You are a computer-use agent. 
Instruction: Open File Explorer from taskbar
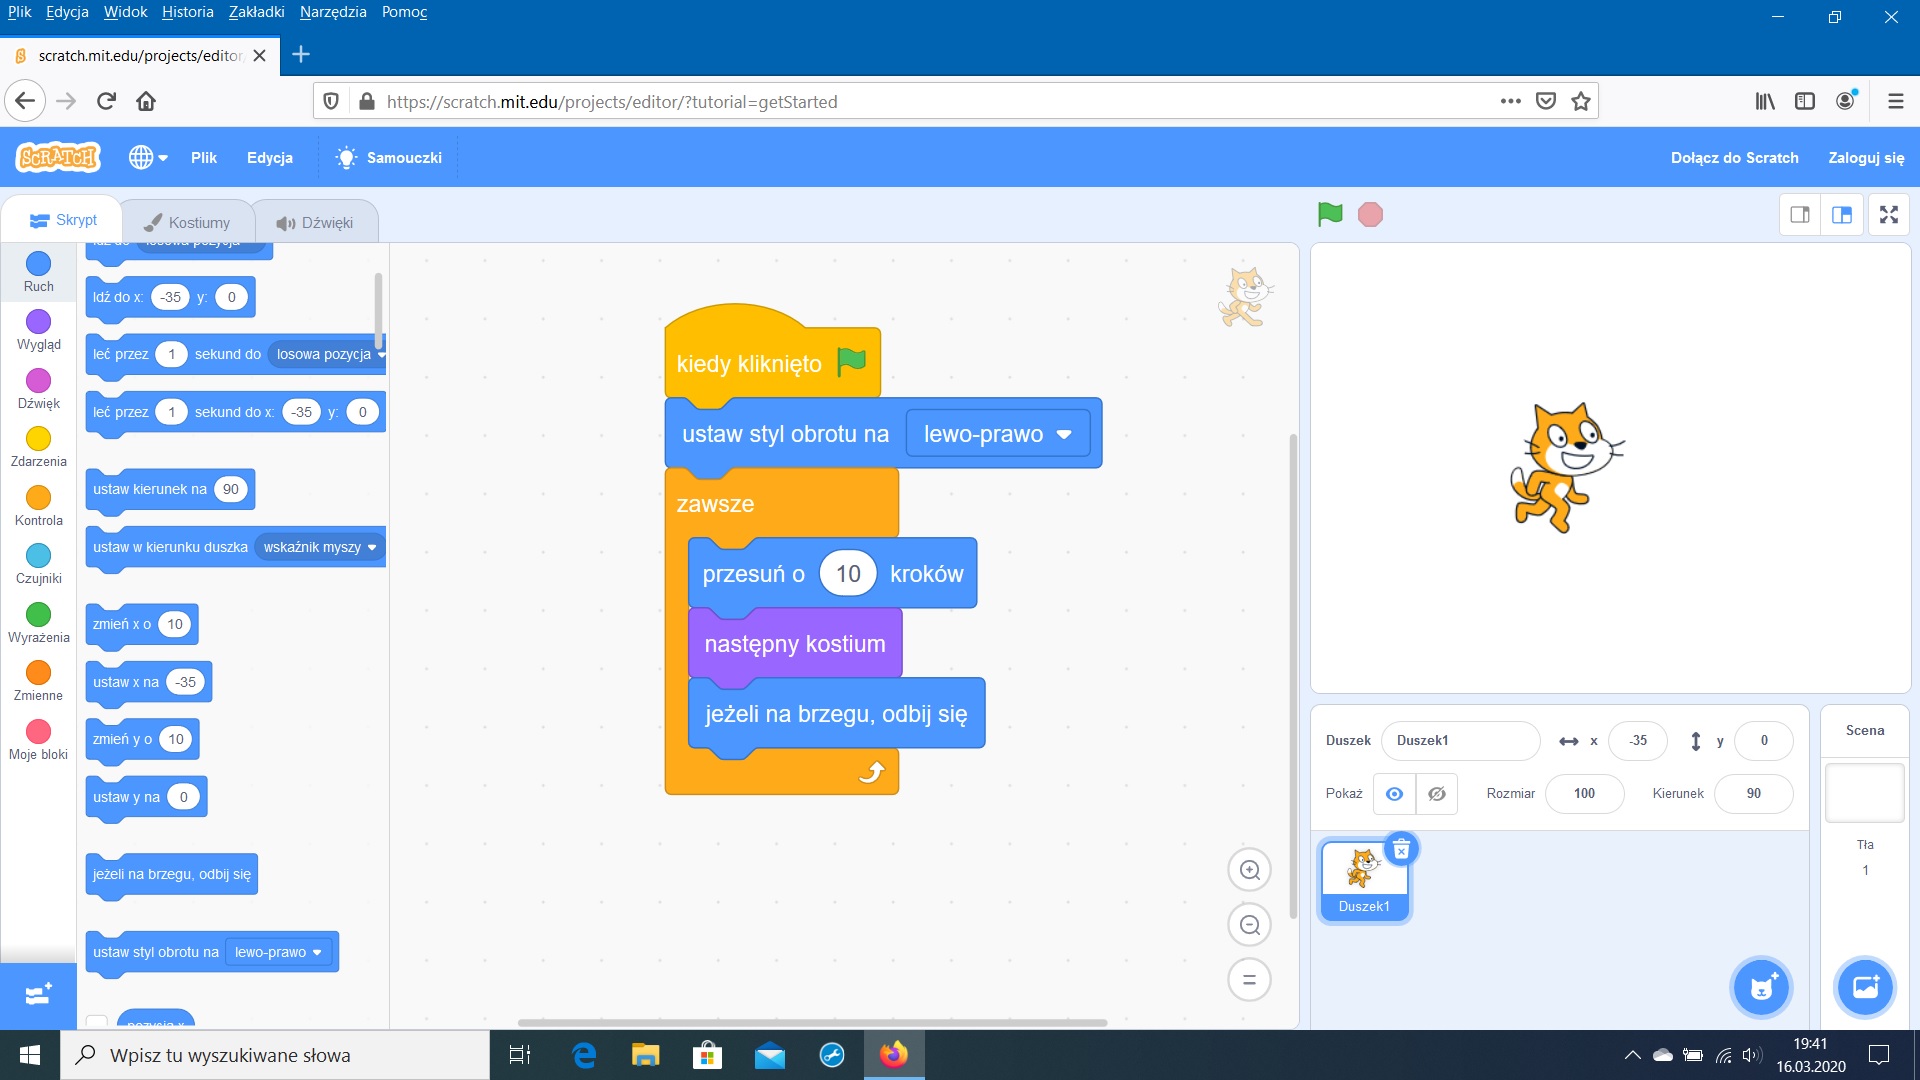[645, 1055]
